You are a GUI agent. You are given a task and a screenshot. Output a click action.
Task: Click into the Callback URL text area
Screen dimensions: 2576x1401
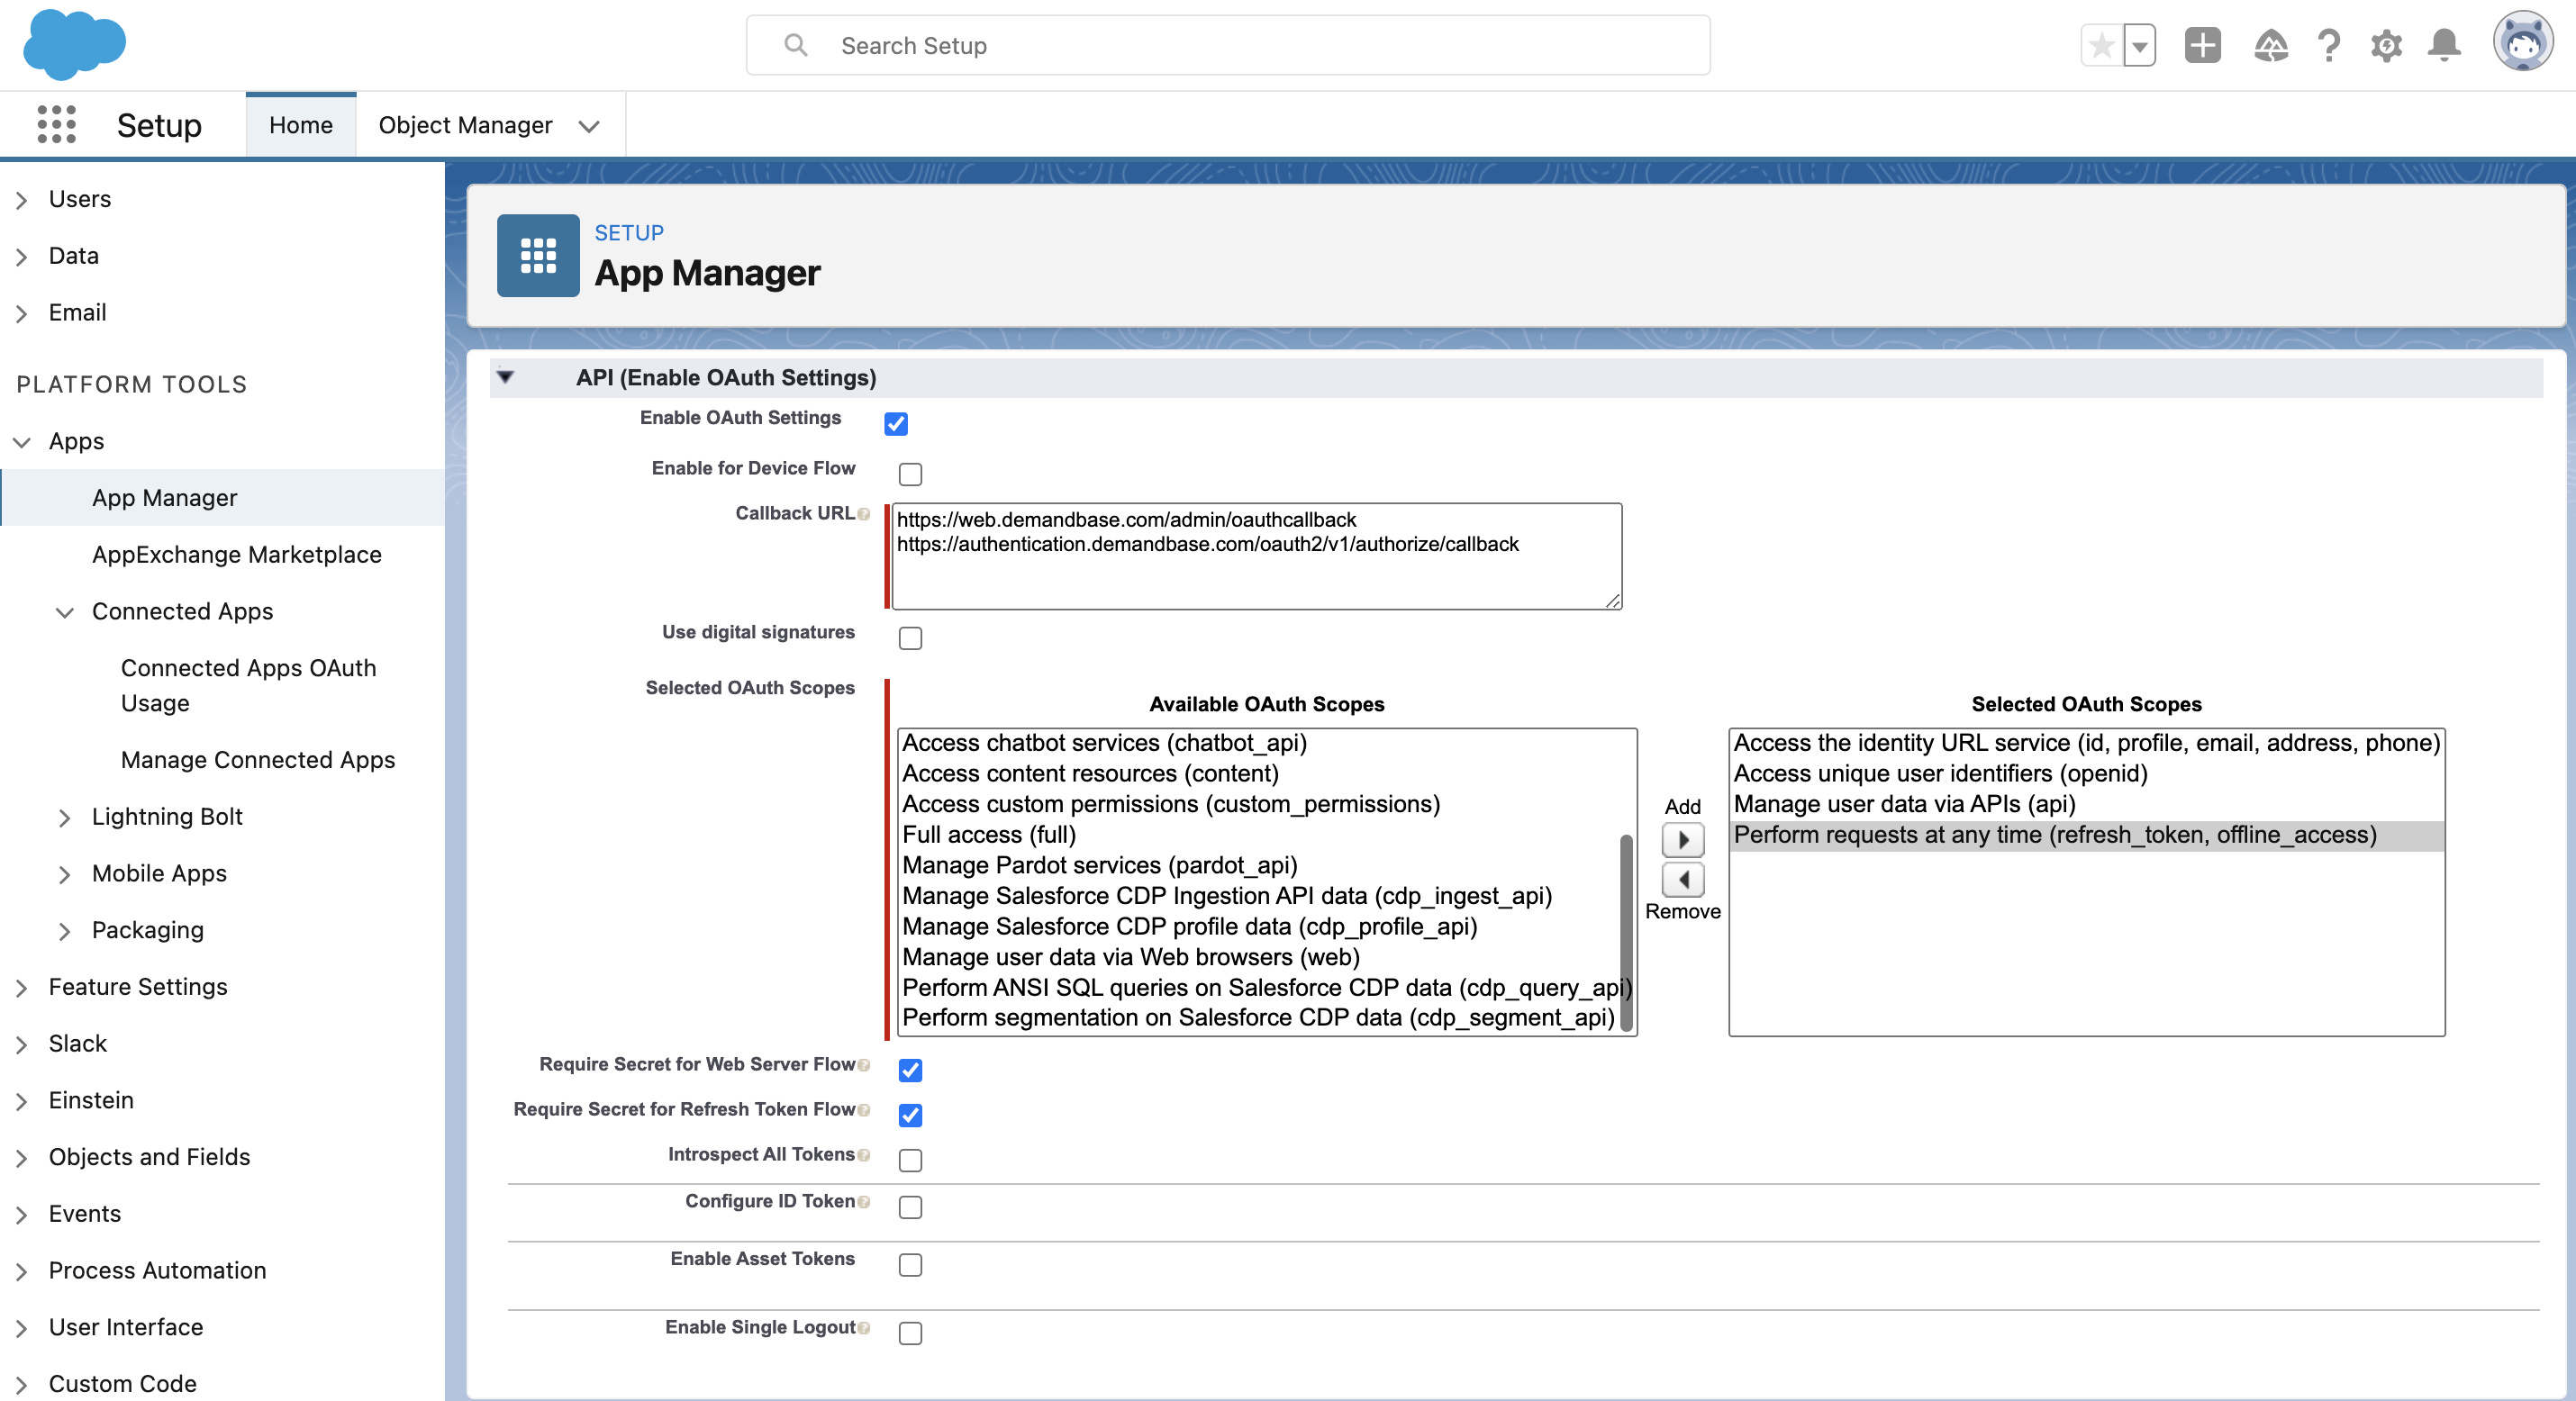(x=1256, y=556)
